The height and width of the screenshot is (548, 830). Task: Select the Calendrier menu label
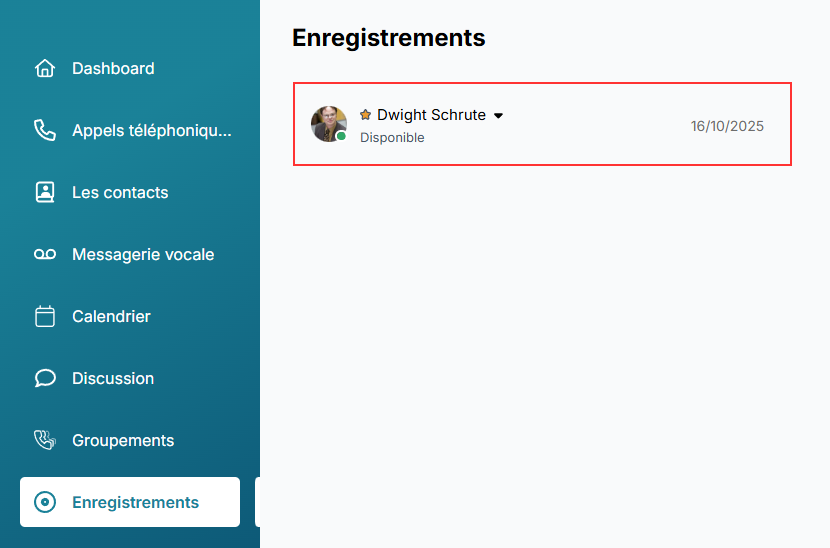111,317
